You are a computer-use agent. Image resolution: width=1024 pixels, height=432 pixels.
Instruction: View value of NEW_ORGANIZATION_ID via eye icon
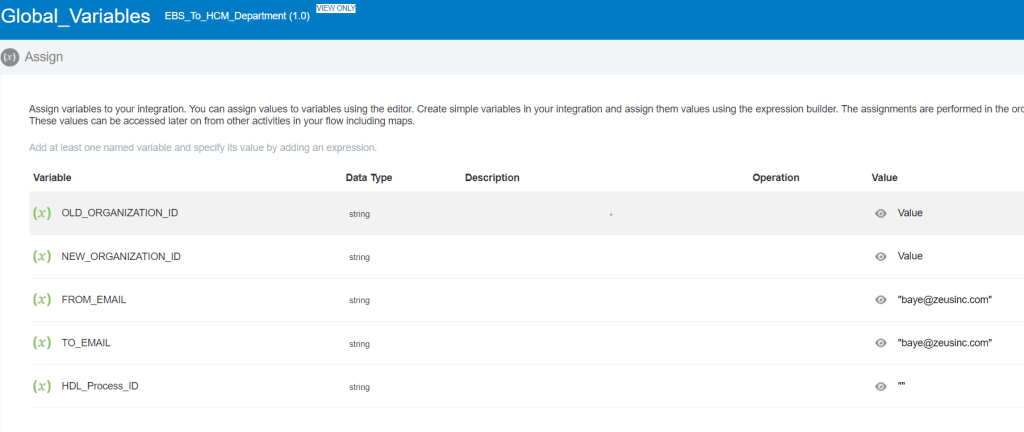point(881,256)
